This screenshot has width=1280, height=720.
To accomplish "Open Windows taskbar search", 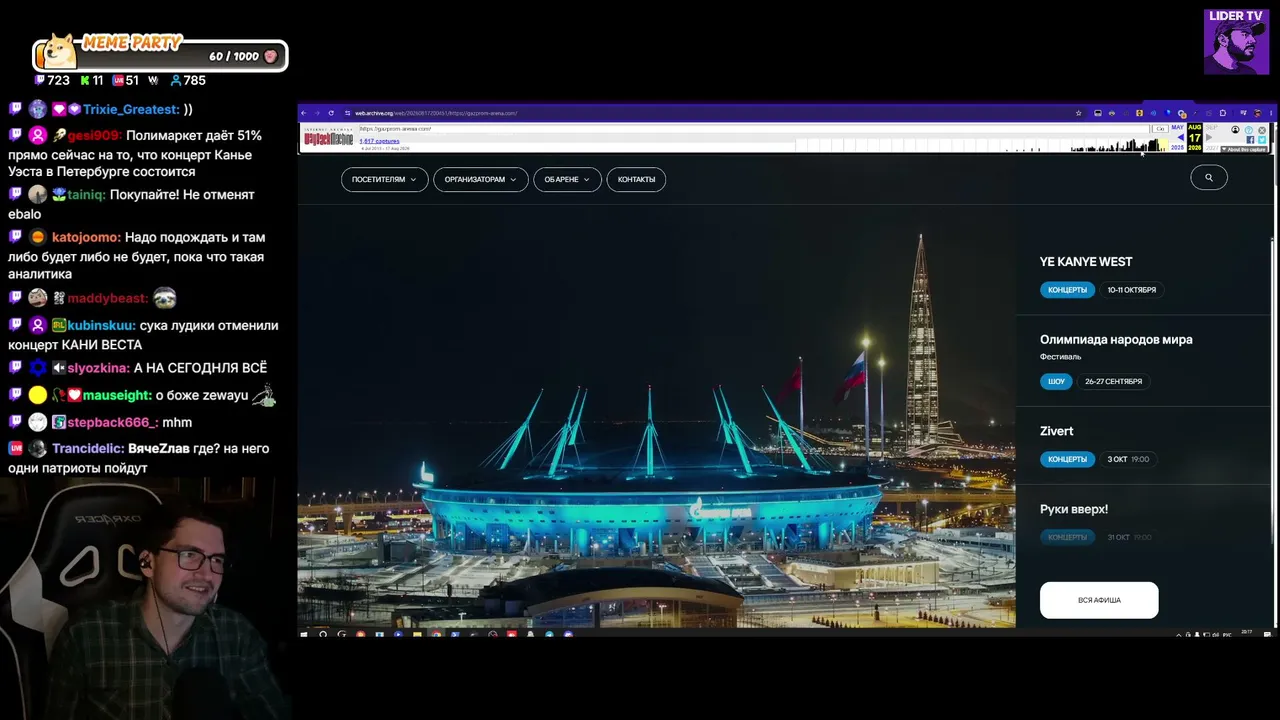I will coord(322,634).
